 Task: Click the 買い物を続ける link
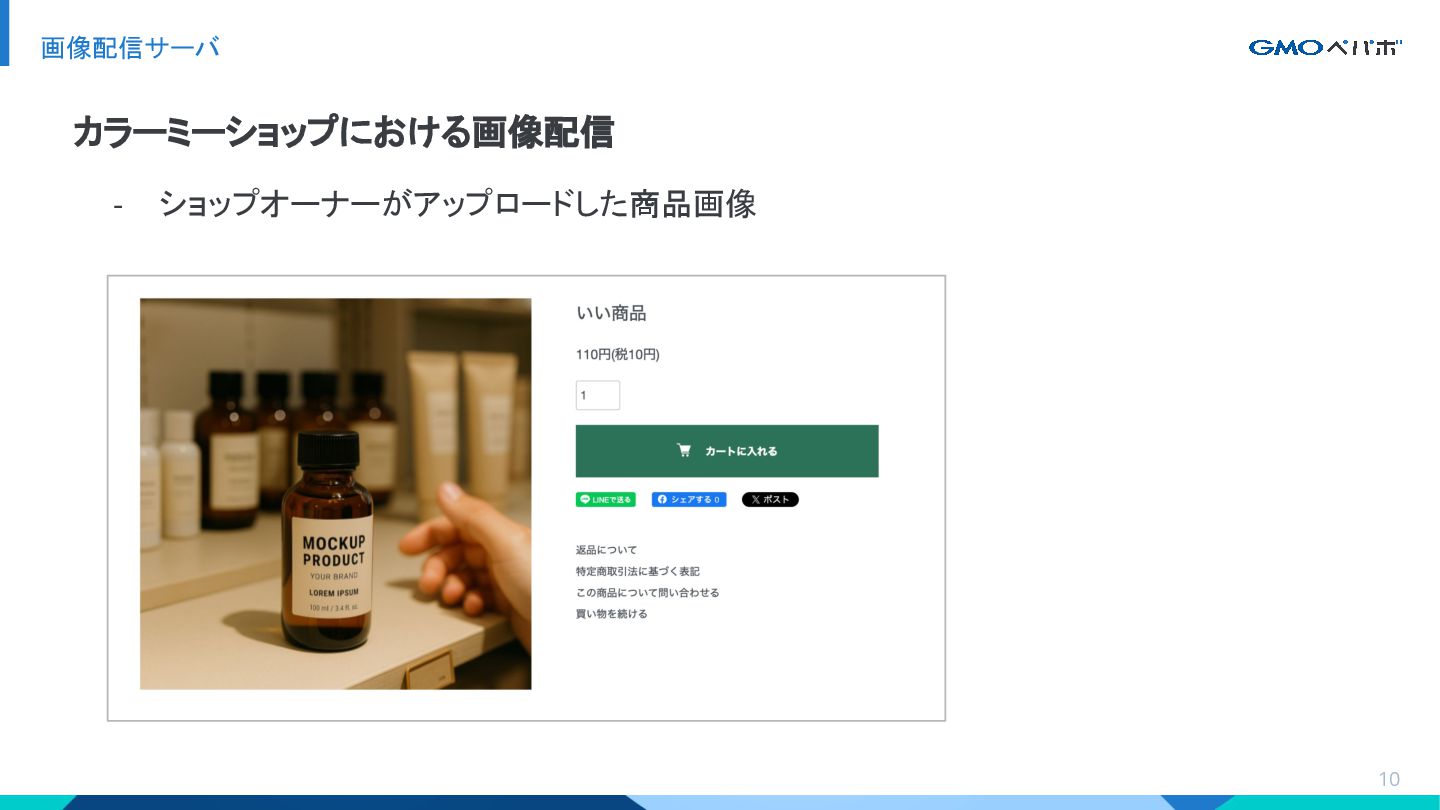coord(612,614)
